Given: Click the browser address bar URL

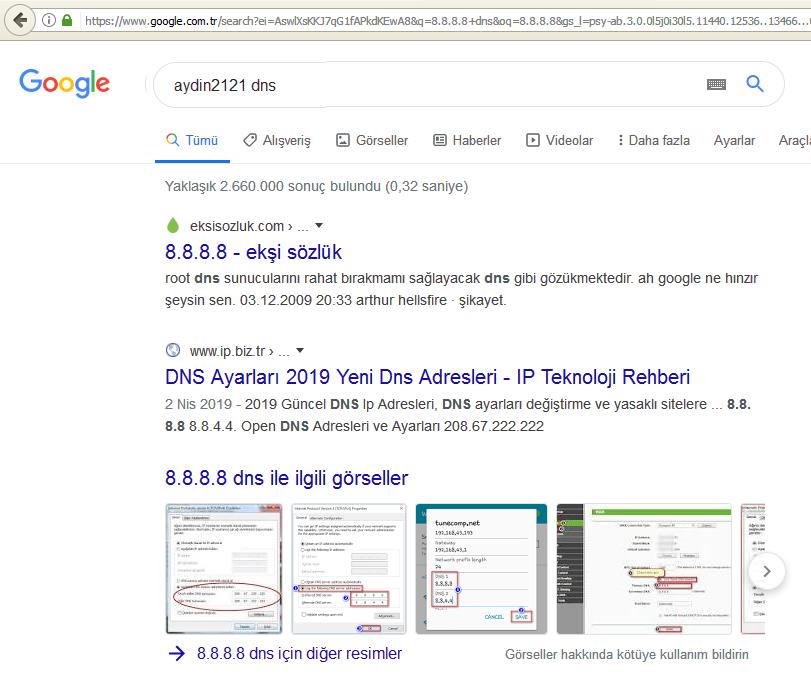Looking at the screenshot, I should 445,21.
